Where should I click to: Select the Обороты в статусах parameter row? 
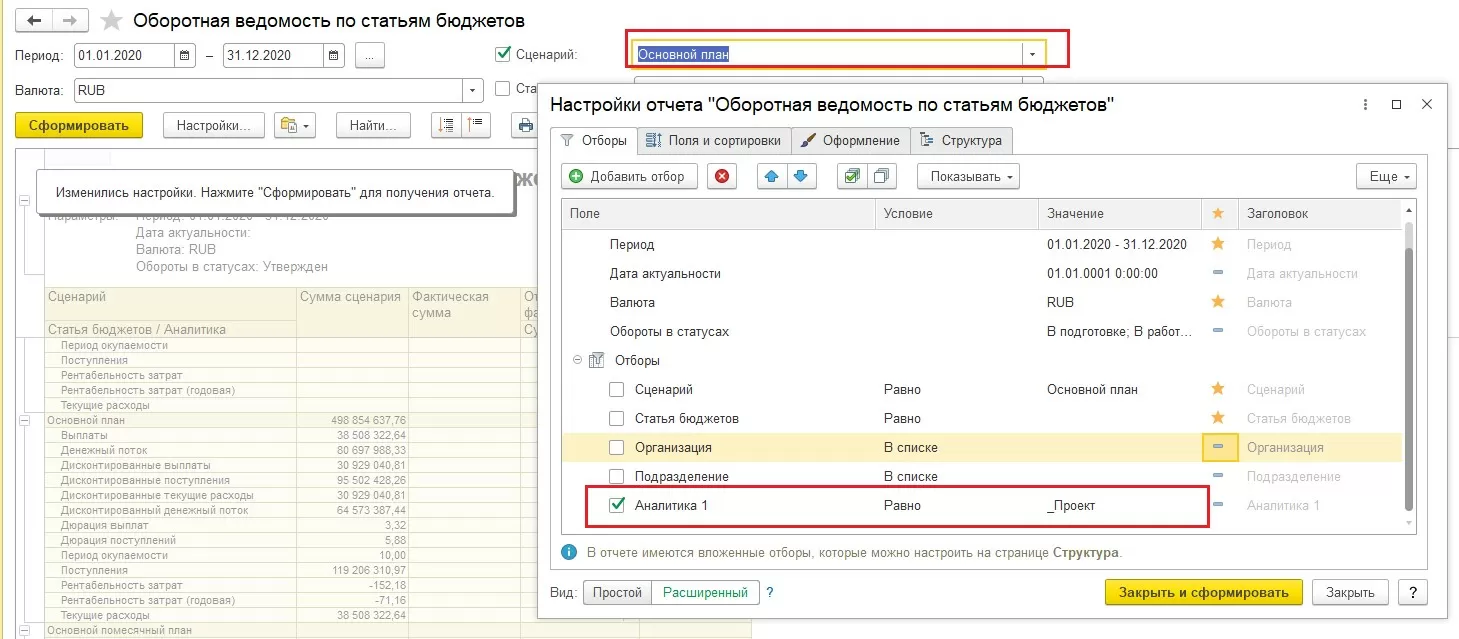(983, 331)
